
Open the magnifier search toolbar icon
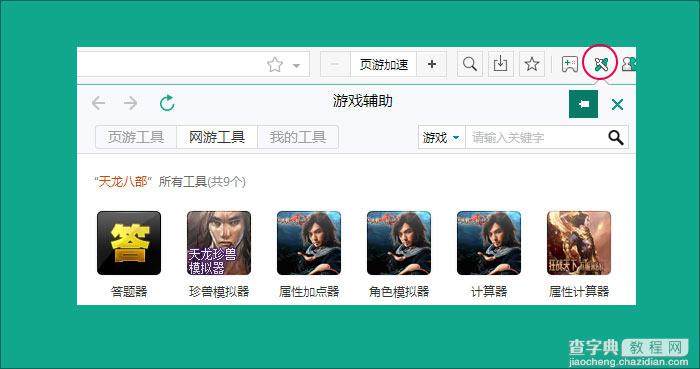pos(470,64)
